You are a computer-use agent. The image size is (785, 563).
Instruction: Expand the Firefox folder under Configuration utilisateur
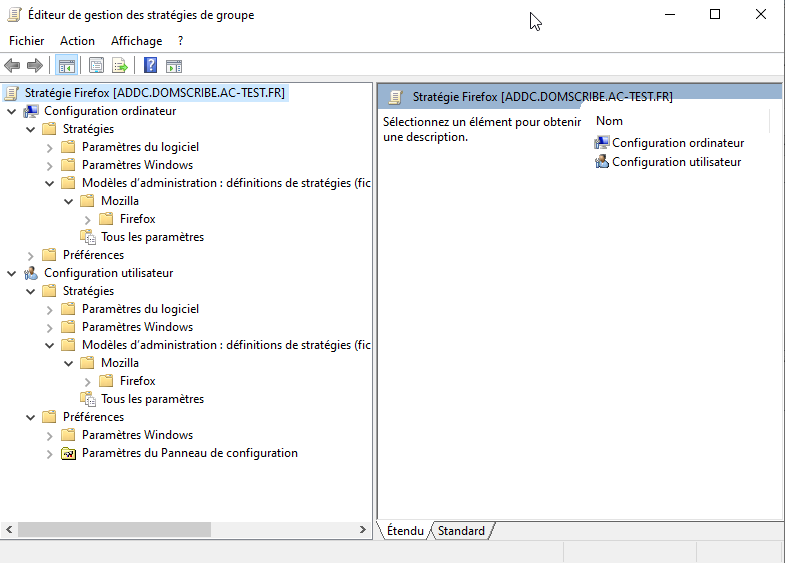pyautogui.click(x=88, y=382)
